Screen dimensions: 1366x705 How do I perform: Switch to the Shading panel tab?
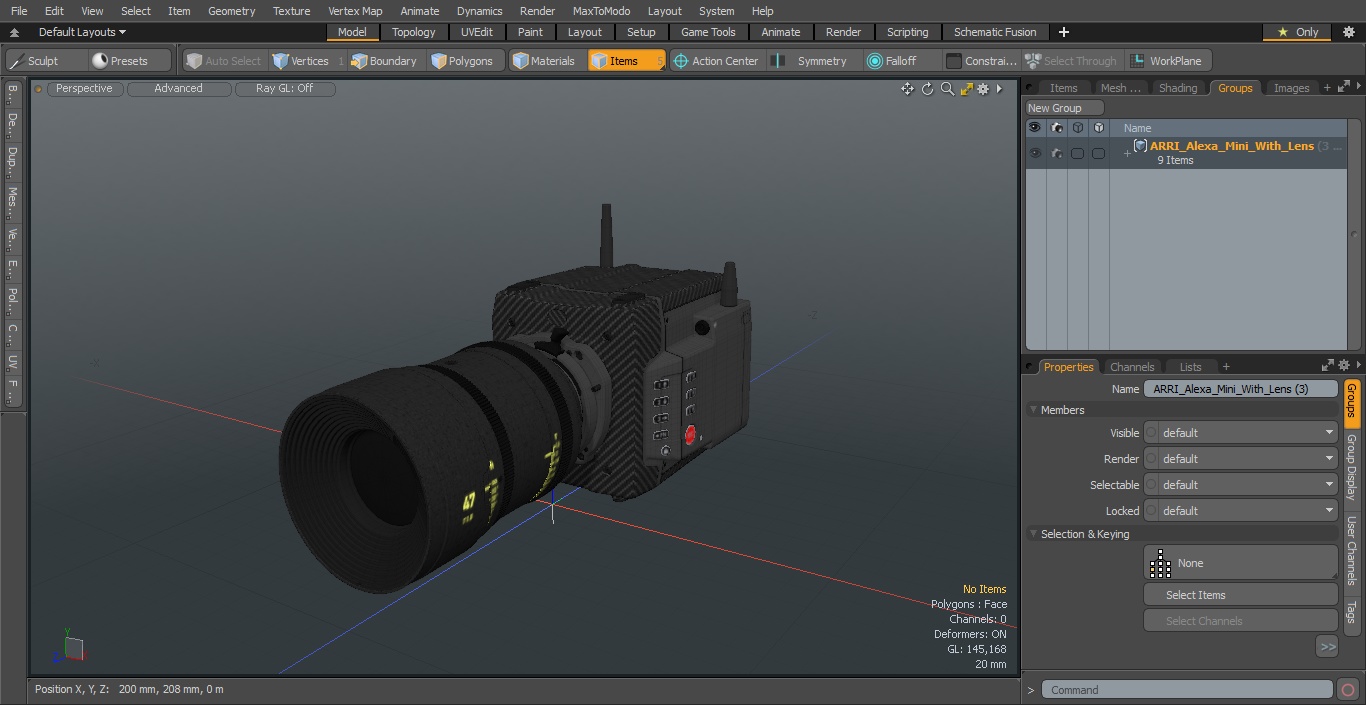coord(1177,88)
